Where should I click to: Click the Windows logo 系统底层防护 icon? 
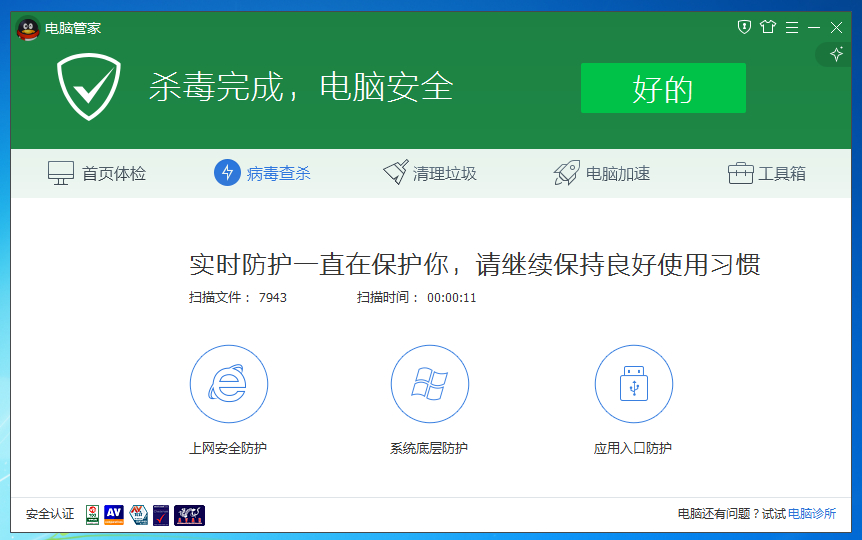(x=430, y=384)
